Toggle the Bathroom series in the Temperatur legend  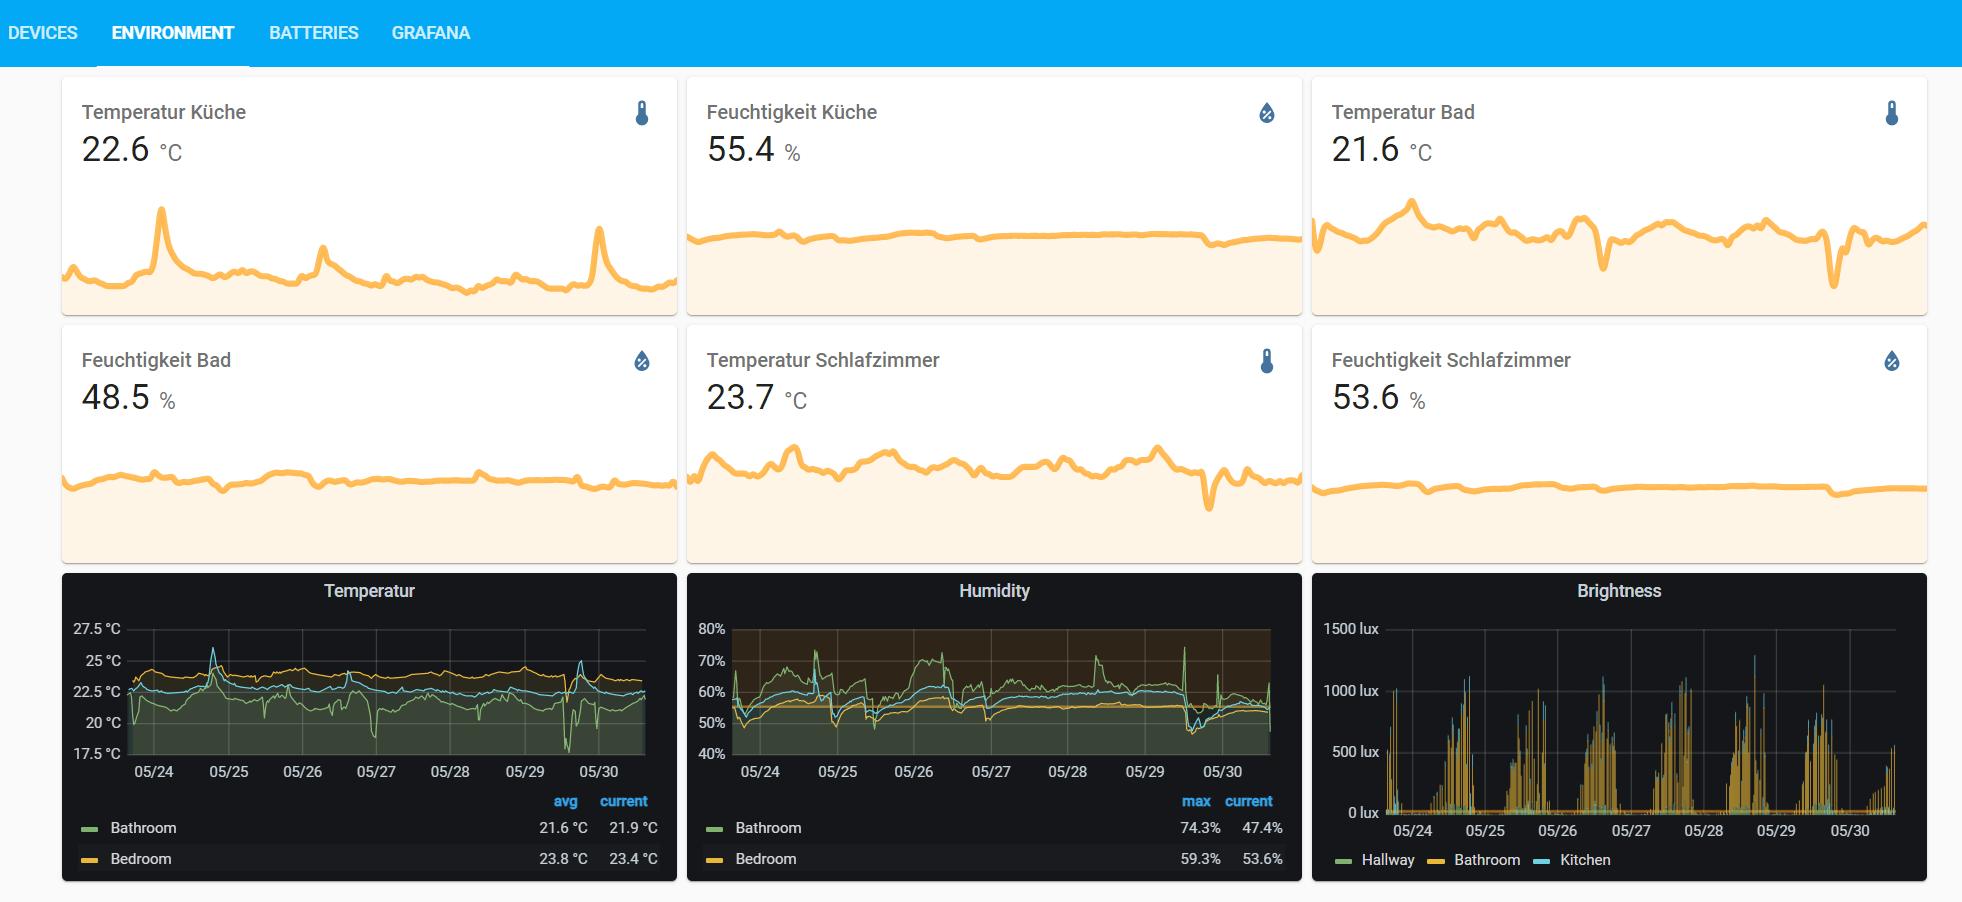pyautogui.click(x=142, y=828)
